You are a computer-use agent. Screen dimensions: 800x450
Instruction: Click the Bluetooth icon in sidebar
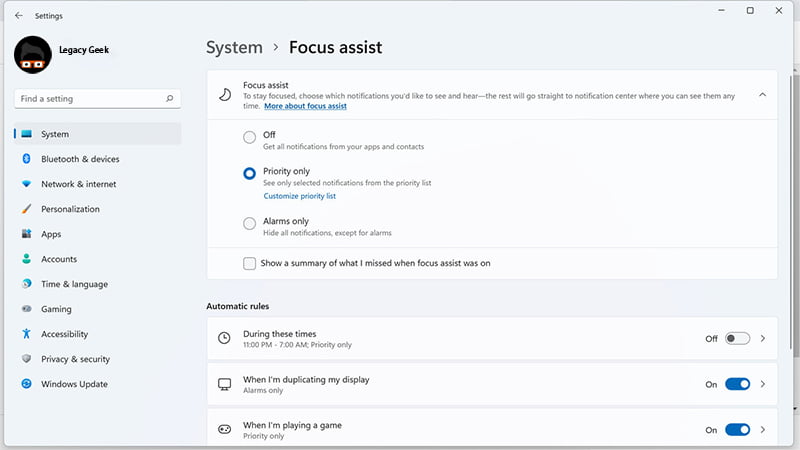[x=27, y=159]
